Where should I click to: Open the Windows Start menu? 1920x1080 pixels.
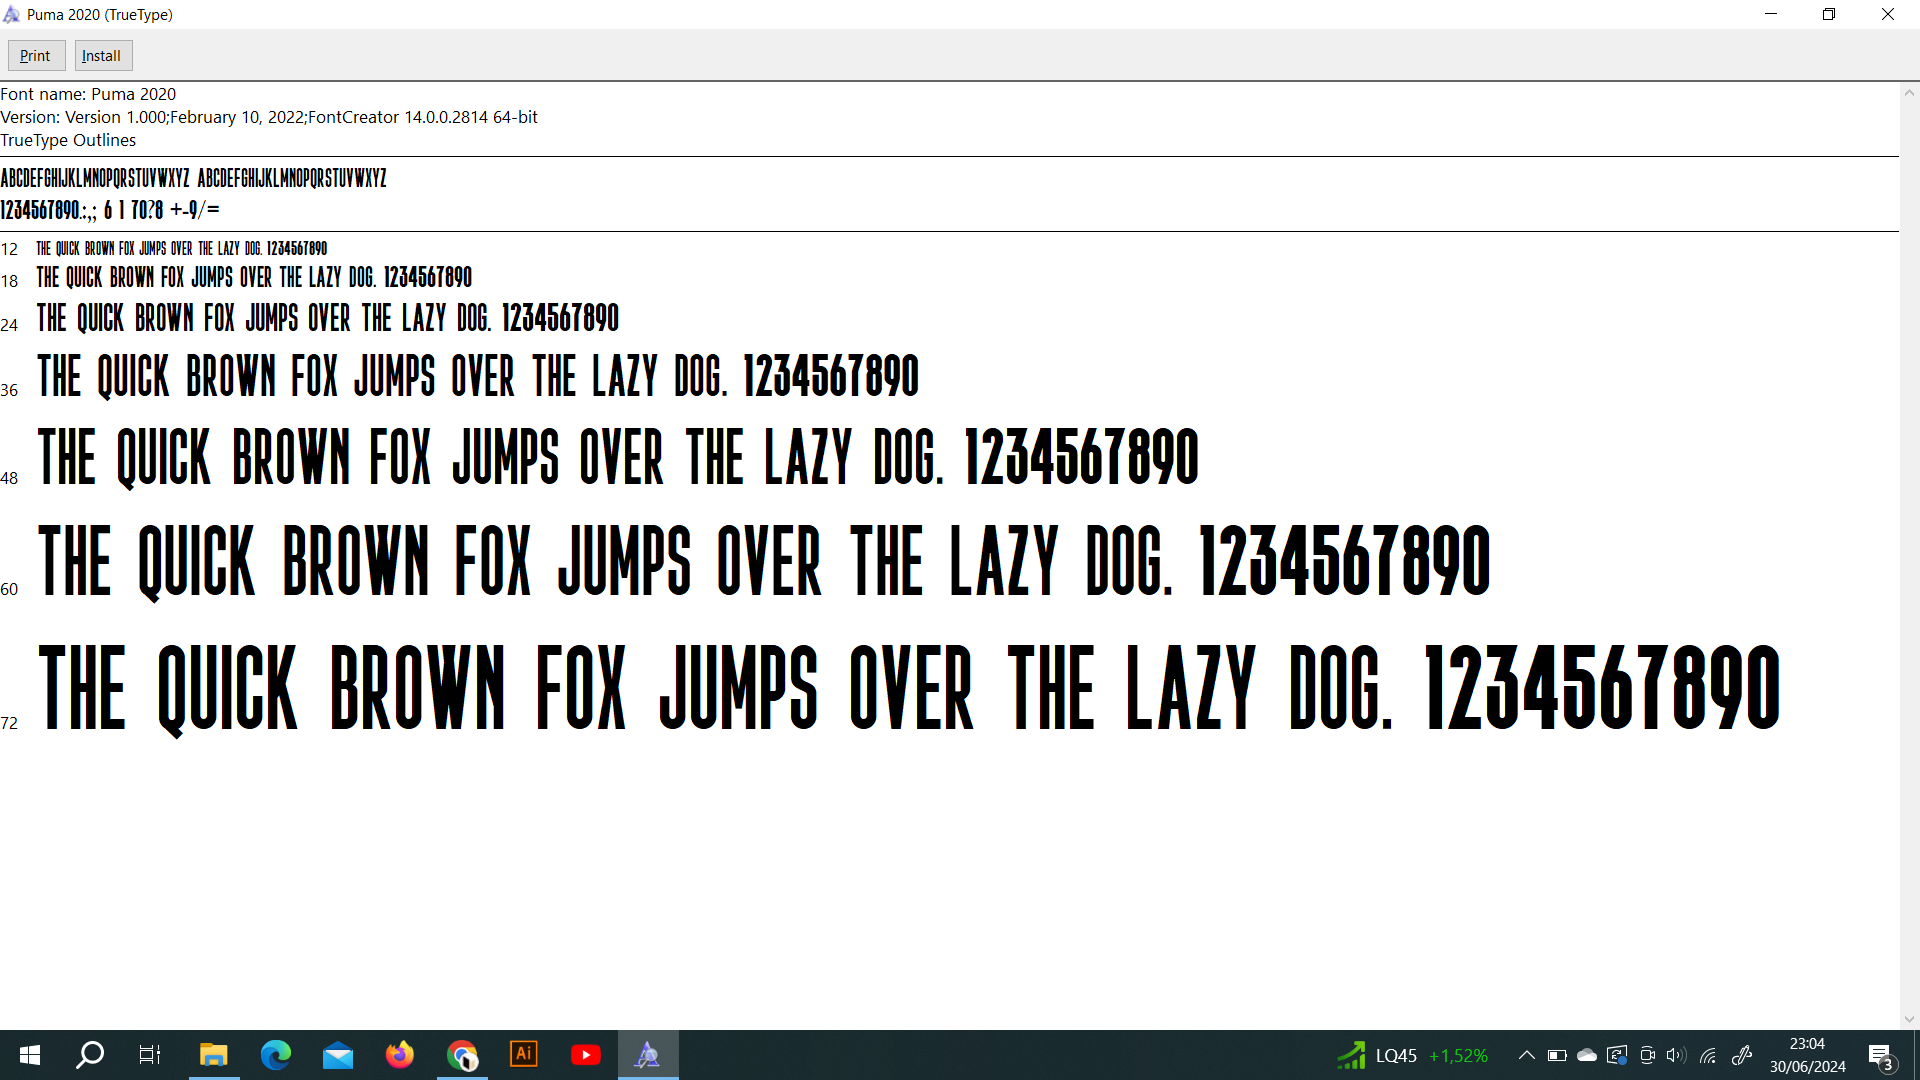click(30, 1055)
